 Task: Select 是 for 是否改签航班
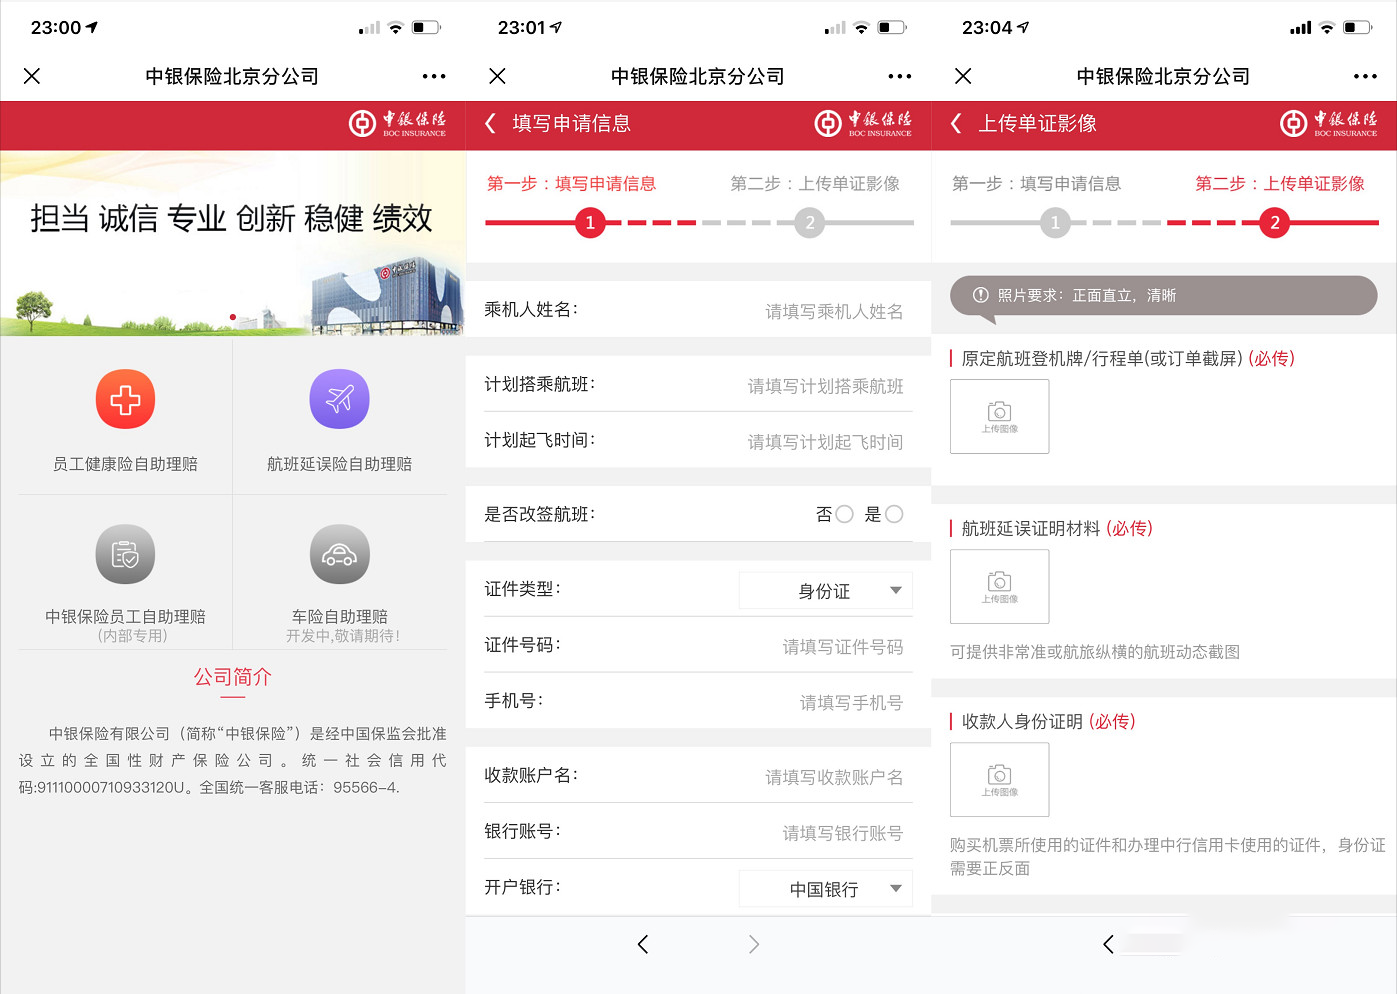point(894,514)
